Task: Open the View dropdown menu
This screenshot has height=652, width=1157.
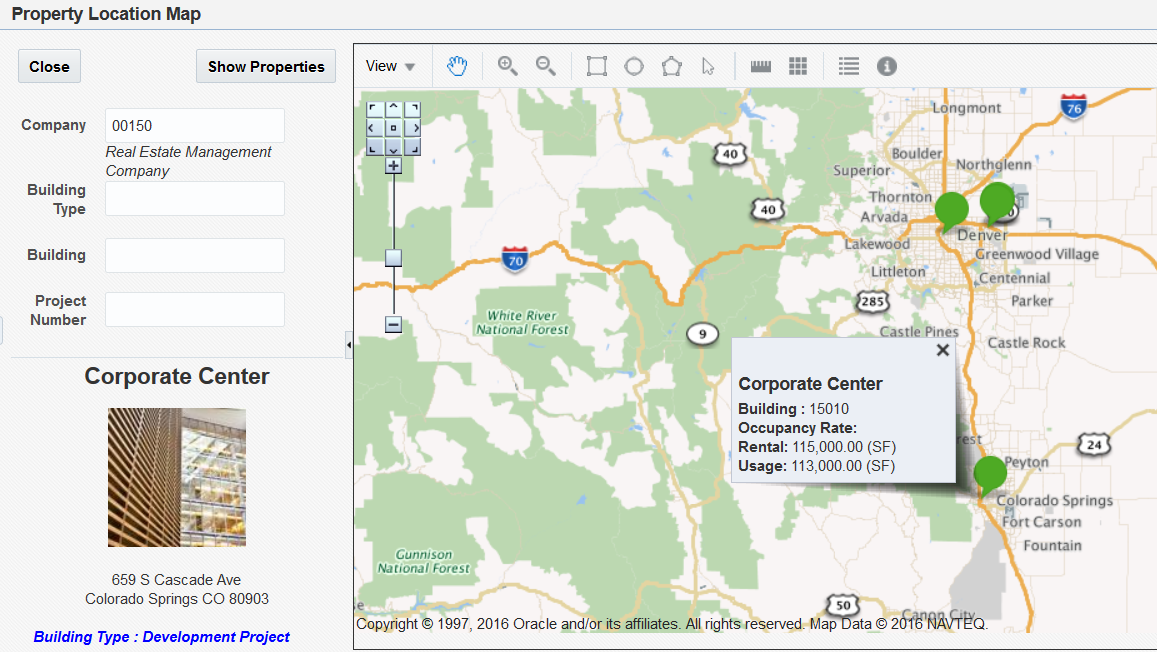Action: 390,66
